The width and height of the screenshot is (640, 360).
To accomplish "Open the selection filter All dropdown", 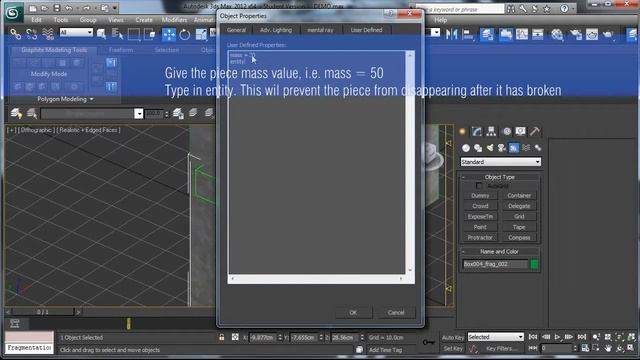I will (x=76, y=32).
